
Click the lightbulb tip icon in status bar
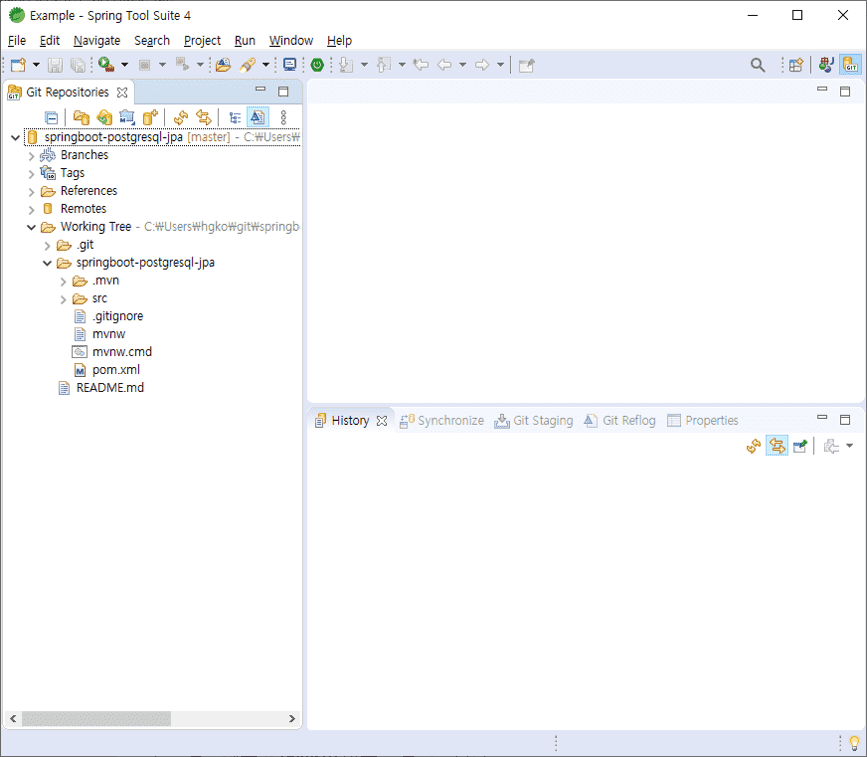click(x=854, y=743)
